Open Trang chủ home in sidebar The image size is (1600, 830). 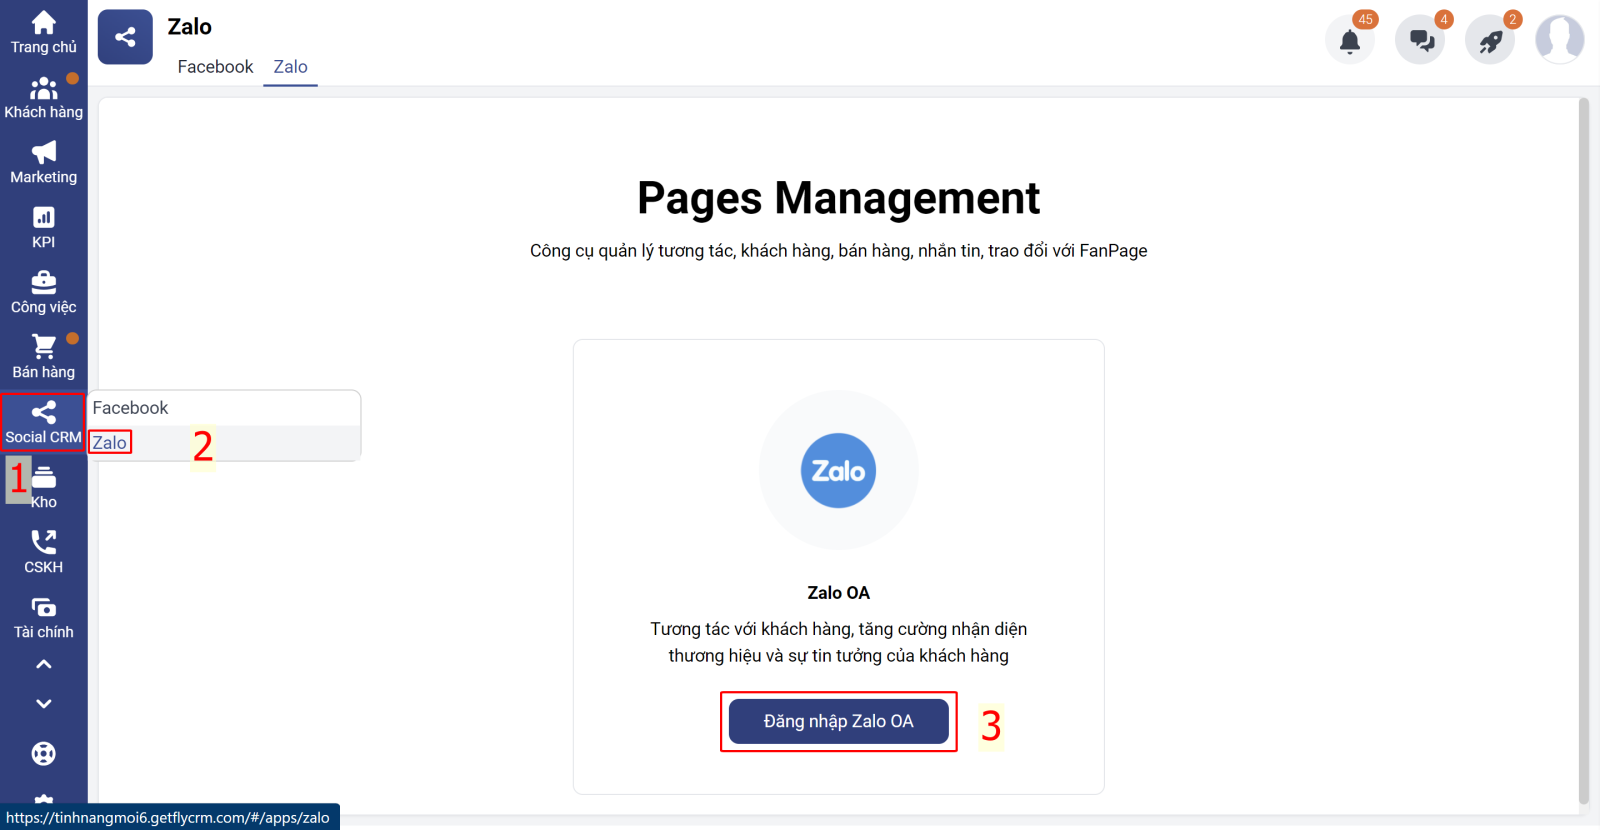point(43,32)
